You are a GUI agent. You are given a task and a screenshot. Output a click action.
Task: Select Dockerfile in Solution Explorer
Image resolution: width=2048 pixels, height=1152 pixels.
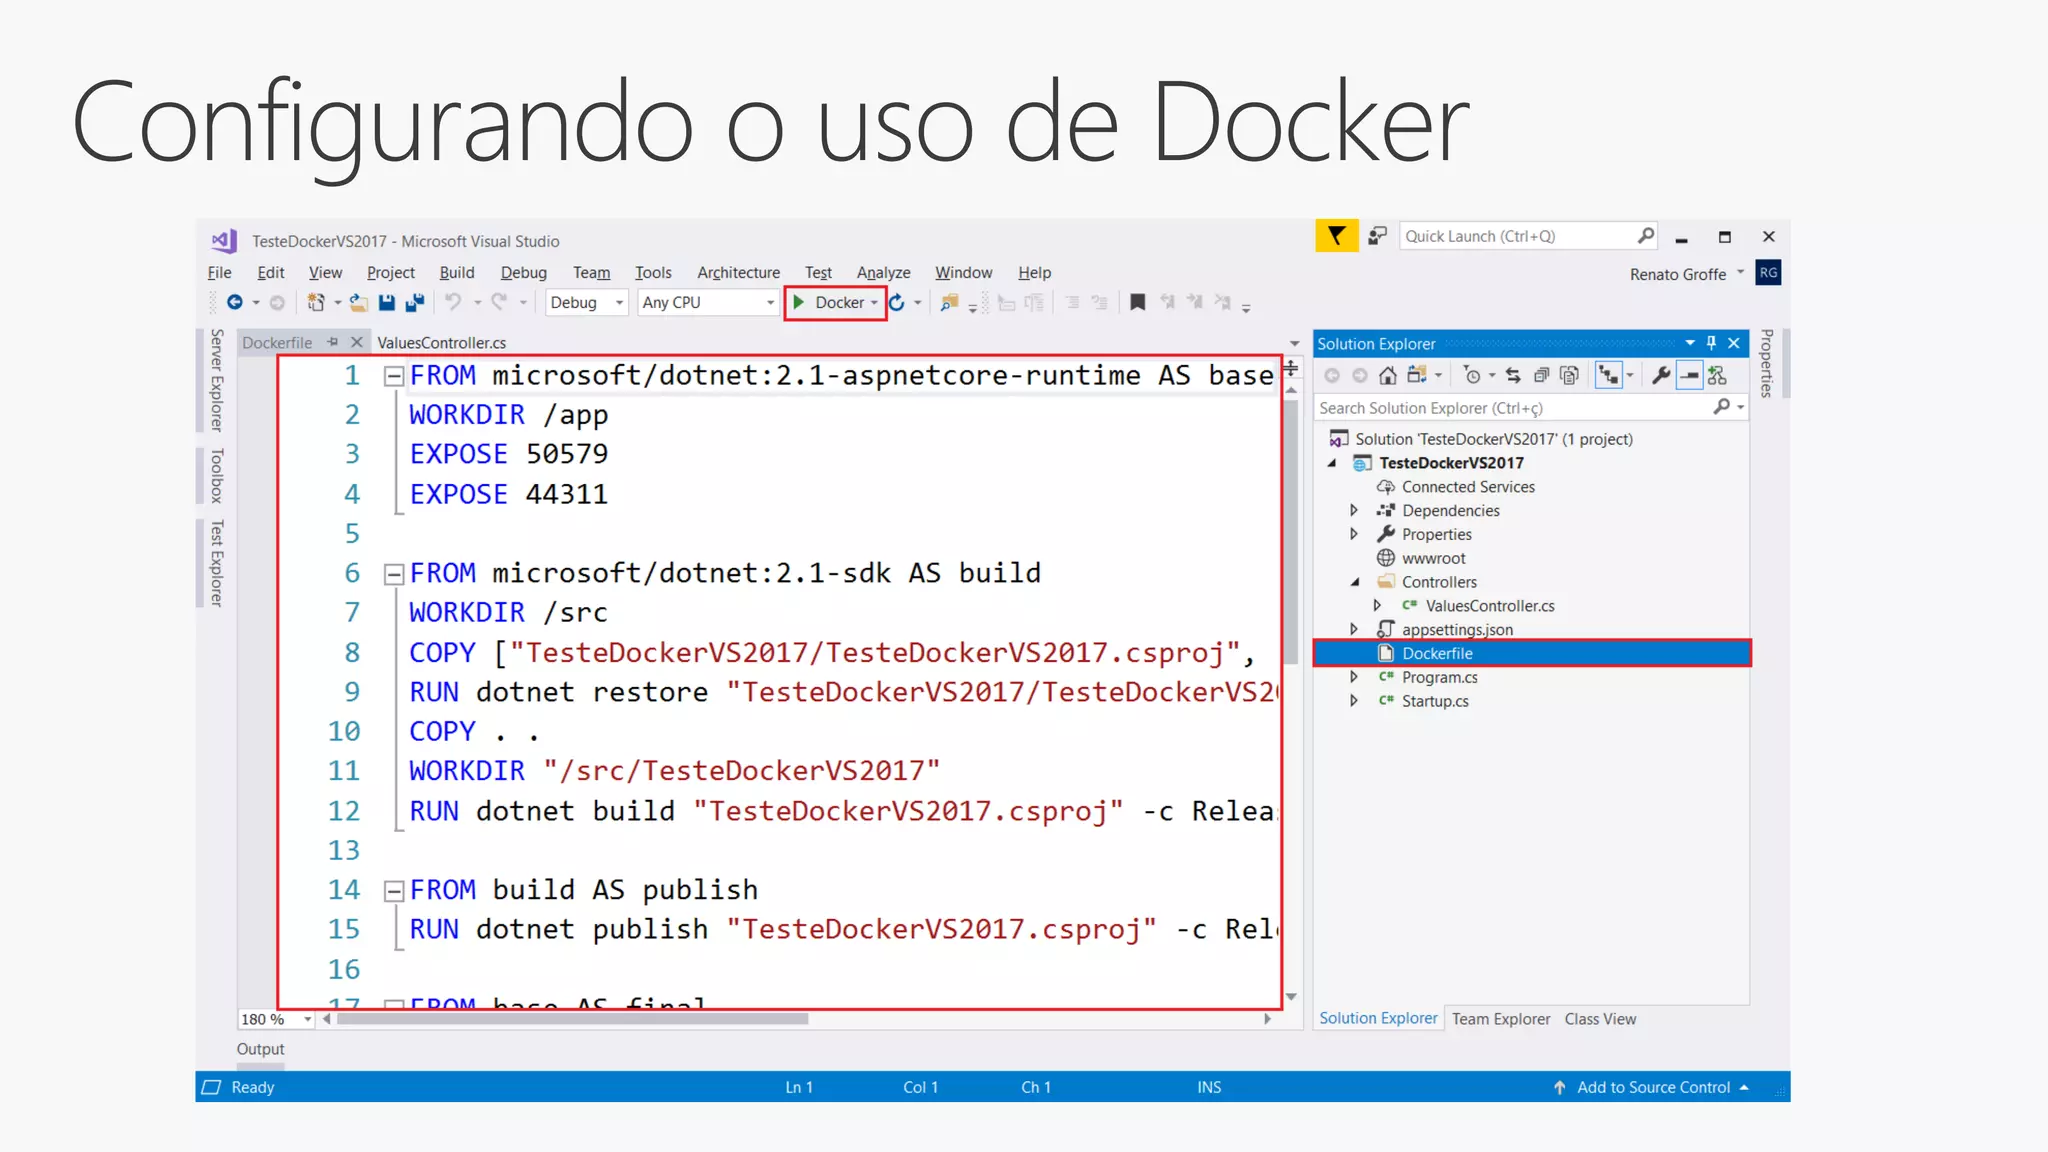coord(1532,653)
